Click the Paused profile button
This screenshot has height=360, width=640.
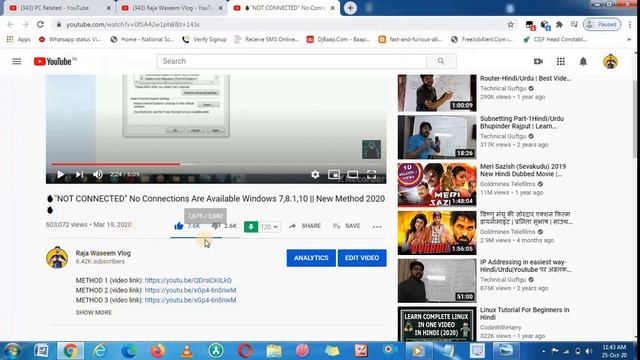click(x=602, y=24)
